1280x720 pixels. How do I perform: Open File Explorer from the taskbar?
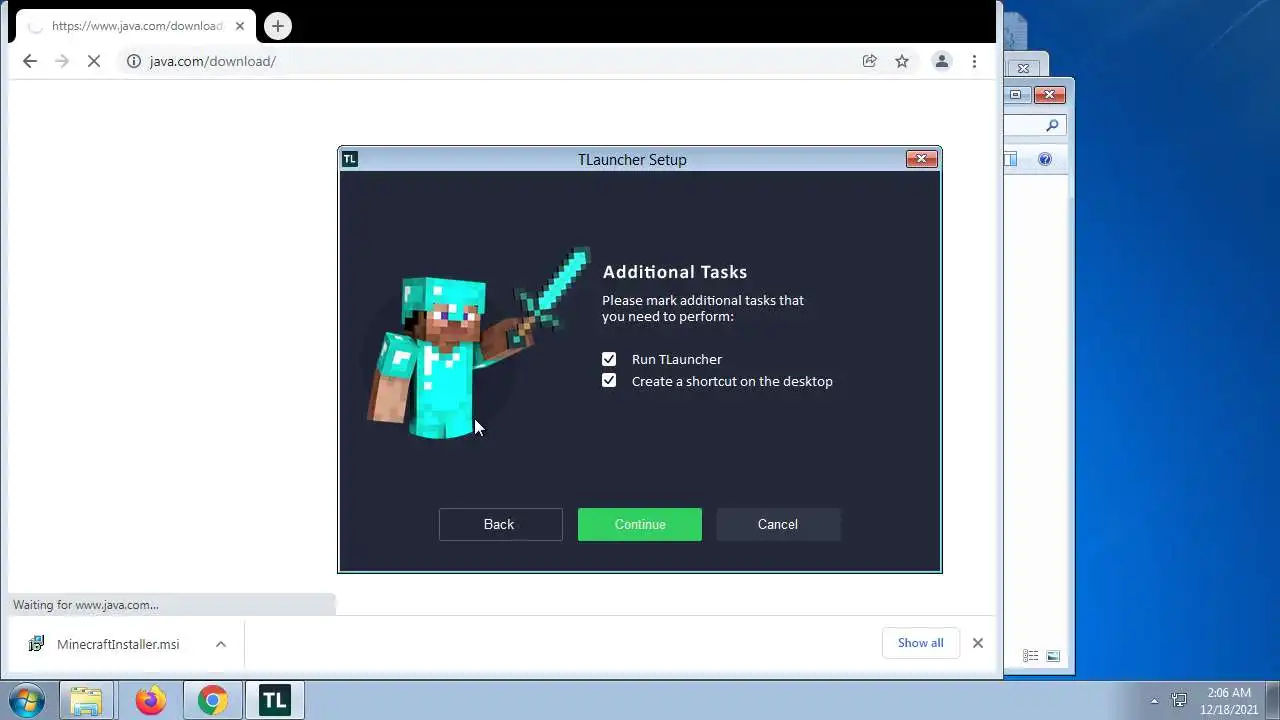point(86,700)
